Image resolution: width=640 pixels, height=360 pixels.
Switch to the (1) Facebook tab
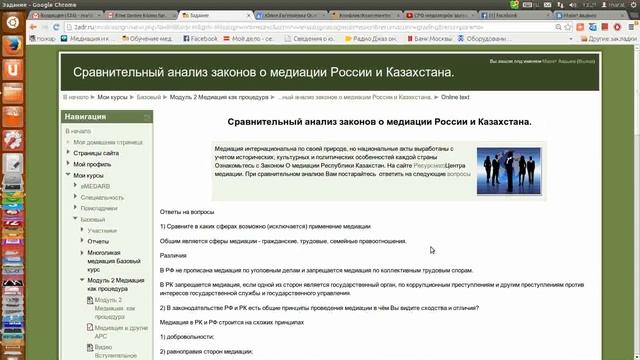pos(516,15)
